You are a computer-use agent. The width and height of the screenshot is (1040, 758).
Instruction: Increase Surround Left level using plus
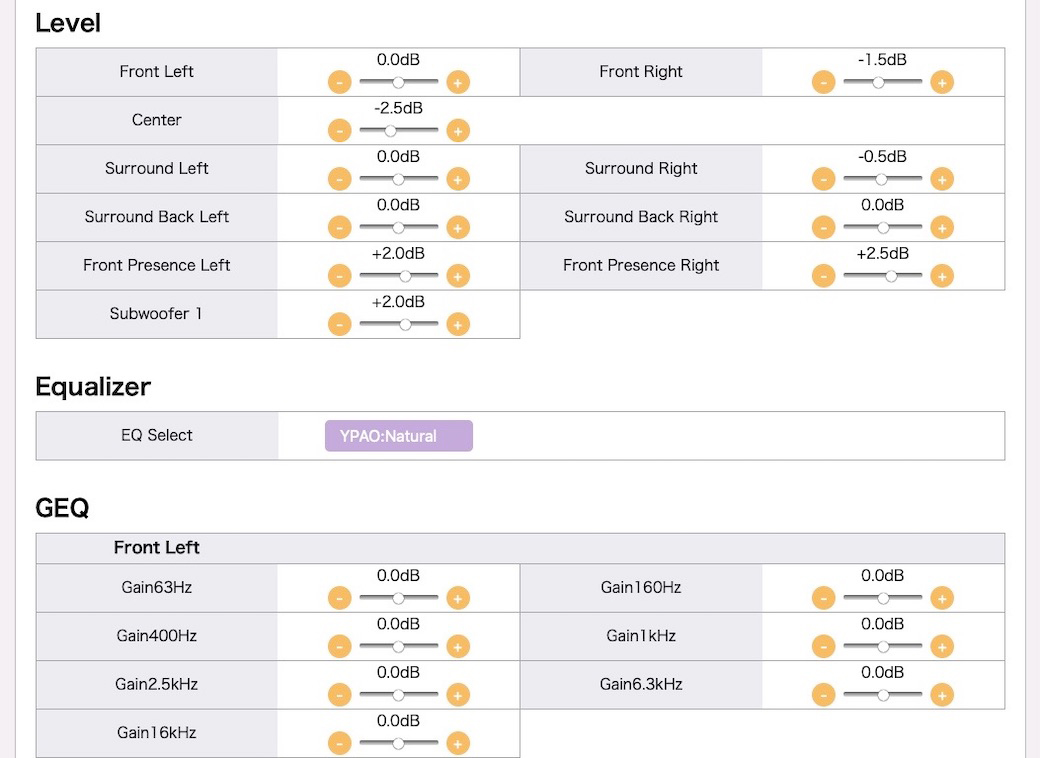[x=458, y=179]
